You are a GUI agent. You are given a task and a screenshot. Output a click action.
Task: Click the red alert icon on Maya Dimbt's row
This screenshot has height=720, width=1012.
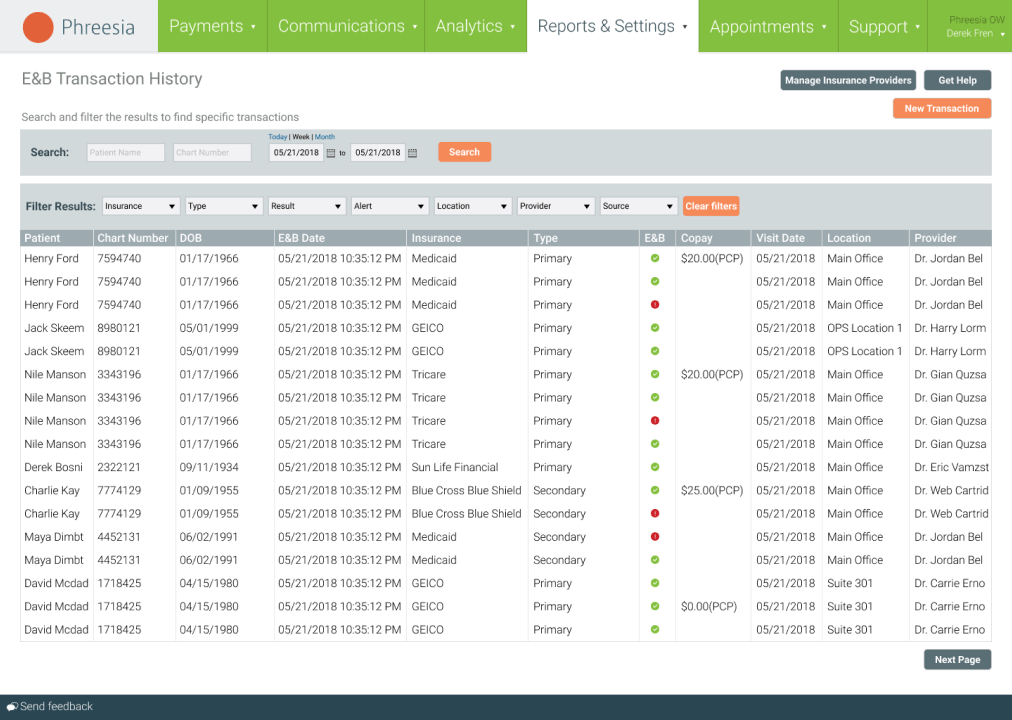pyautogui.click(x=655, y=536)
